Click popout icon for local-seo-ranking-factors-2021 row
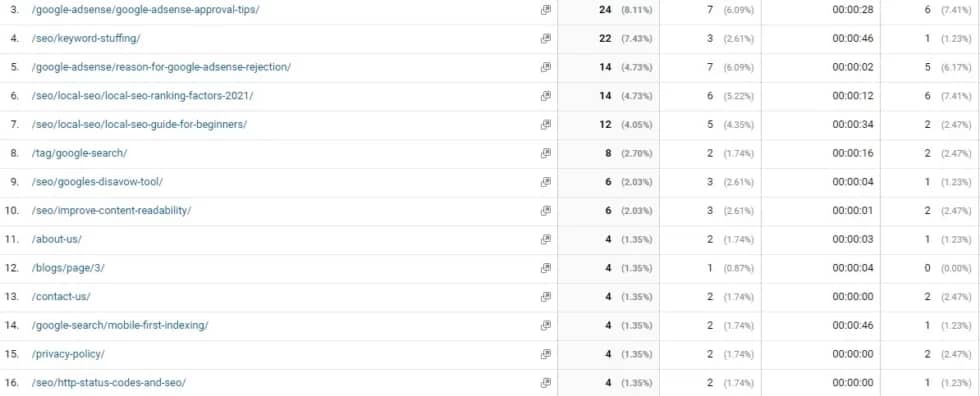Image resolution: width=980 pixels, height=396 pixels. tap(546, 96)
